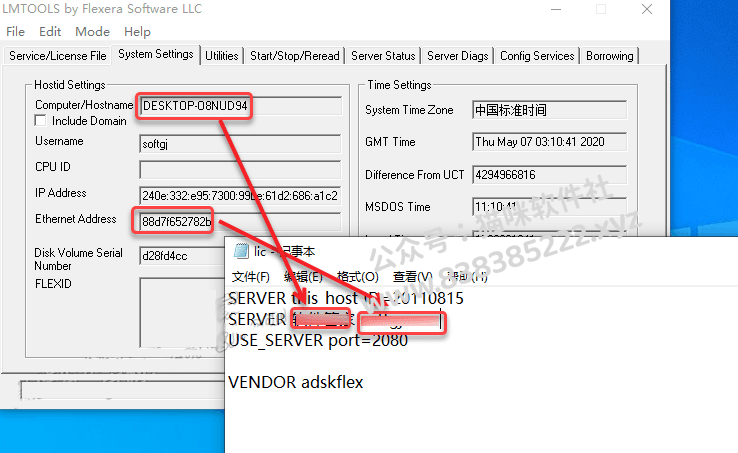738x453 pixels.
Task: Open the Edit menu in LMTOOLS
Action: pyautogui.click(x=50, y=32)
